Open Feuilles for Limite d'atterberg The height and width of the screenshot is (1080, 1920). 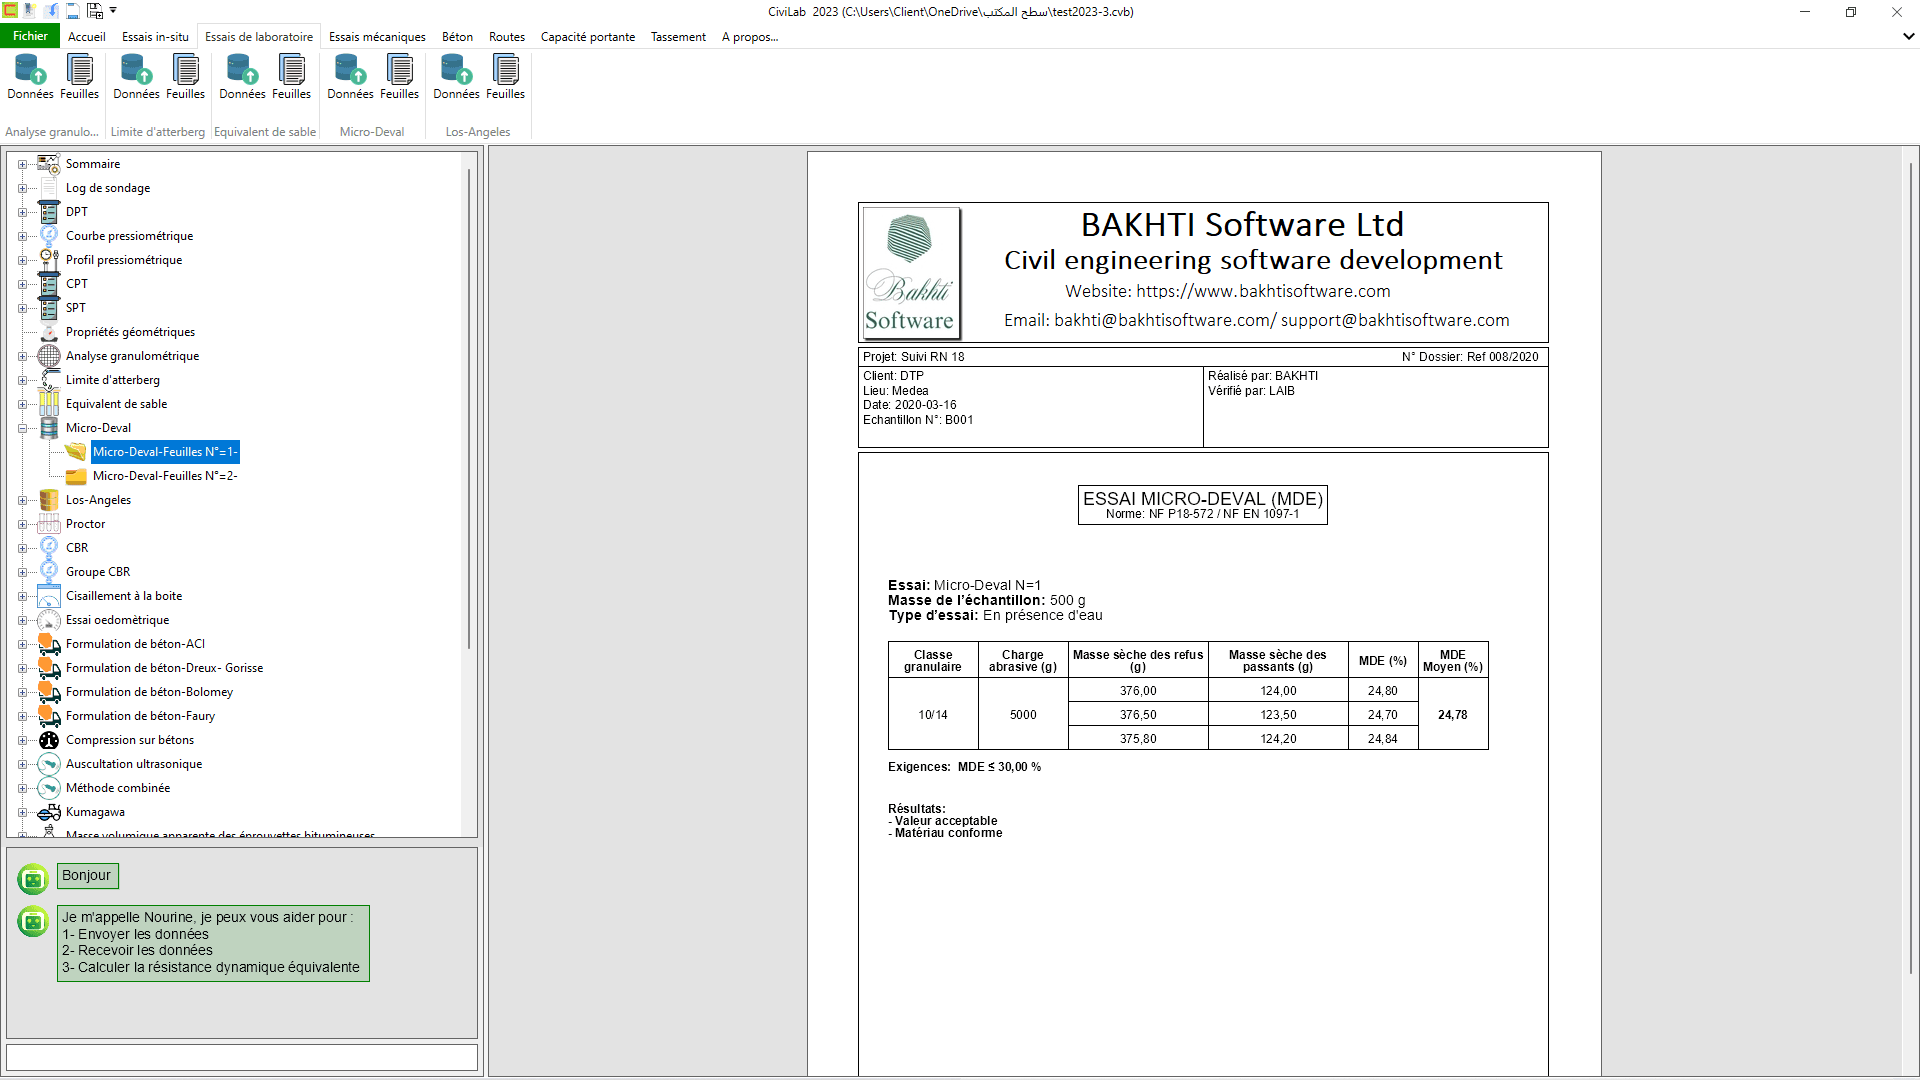(185, 77)
